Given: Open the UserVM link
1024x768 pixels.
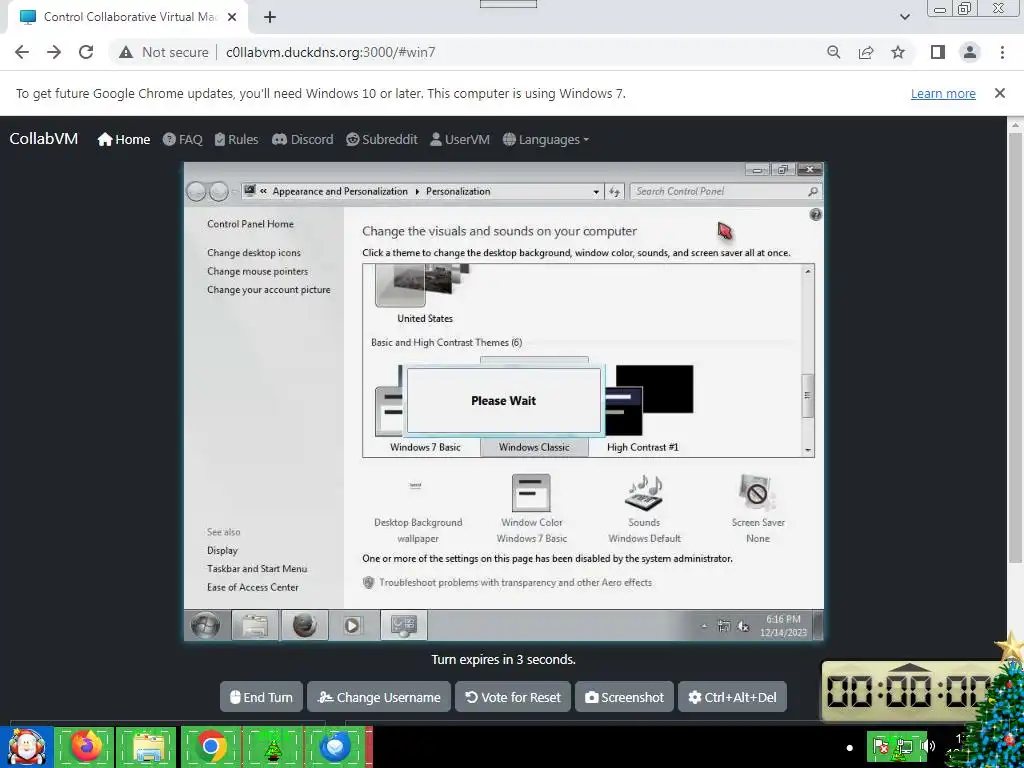Looking at the screenshot, I should (x=460, y=139).
